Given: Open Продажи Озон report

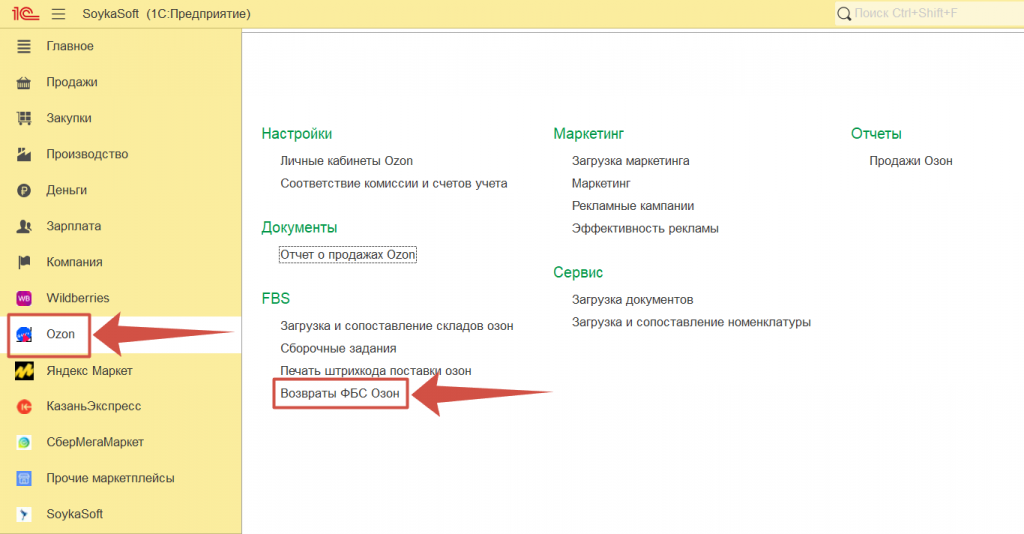Looking at the screenshot, I should tap(910, 160).
